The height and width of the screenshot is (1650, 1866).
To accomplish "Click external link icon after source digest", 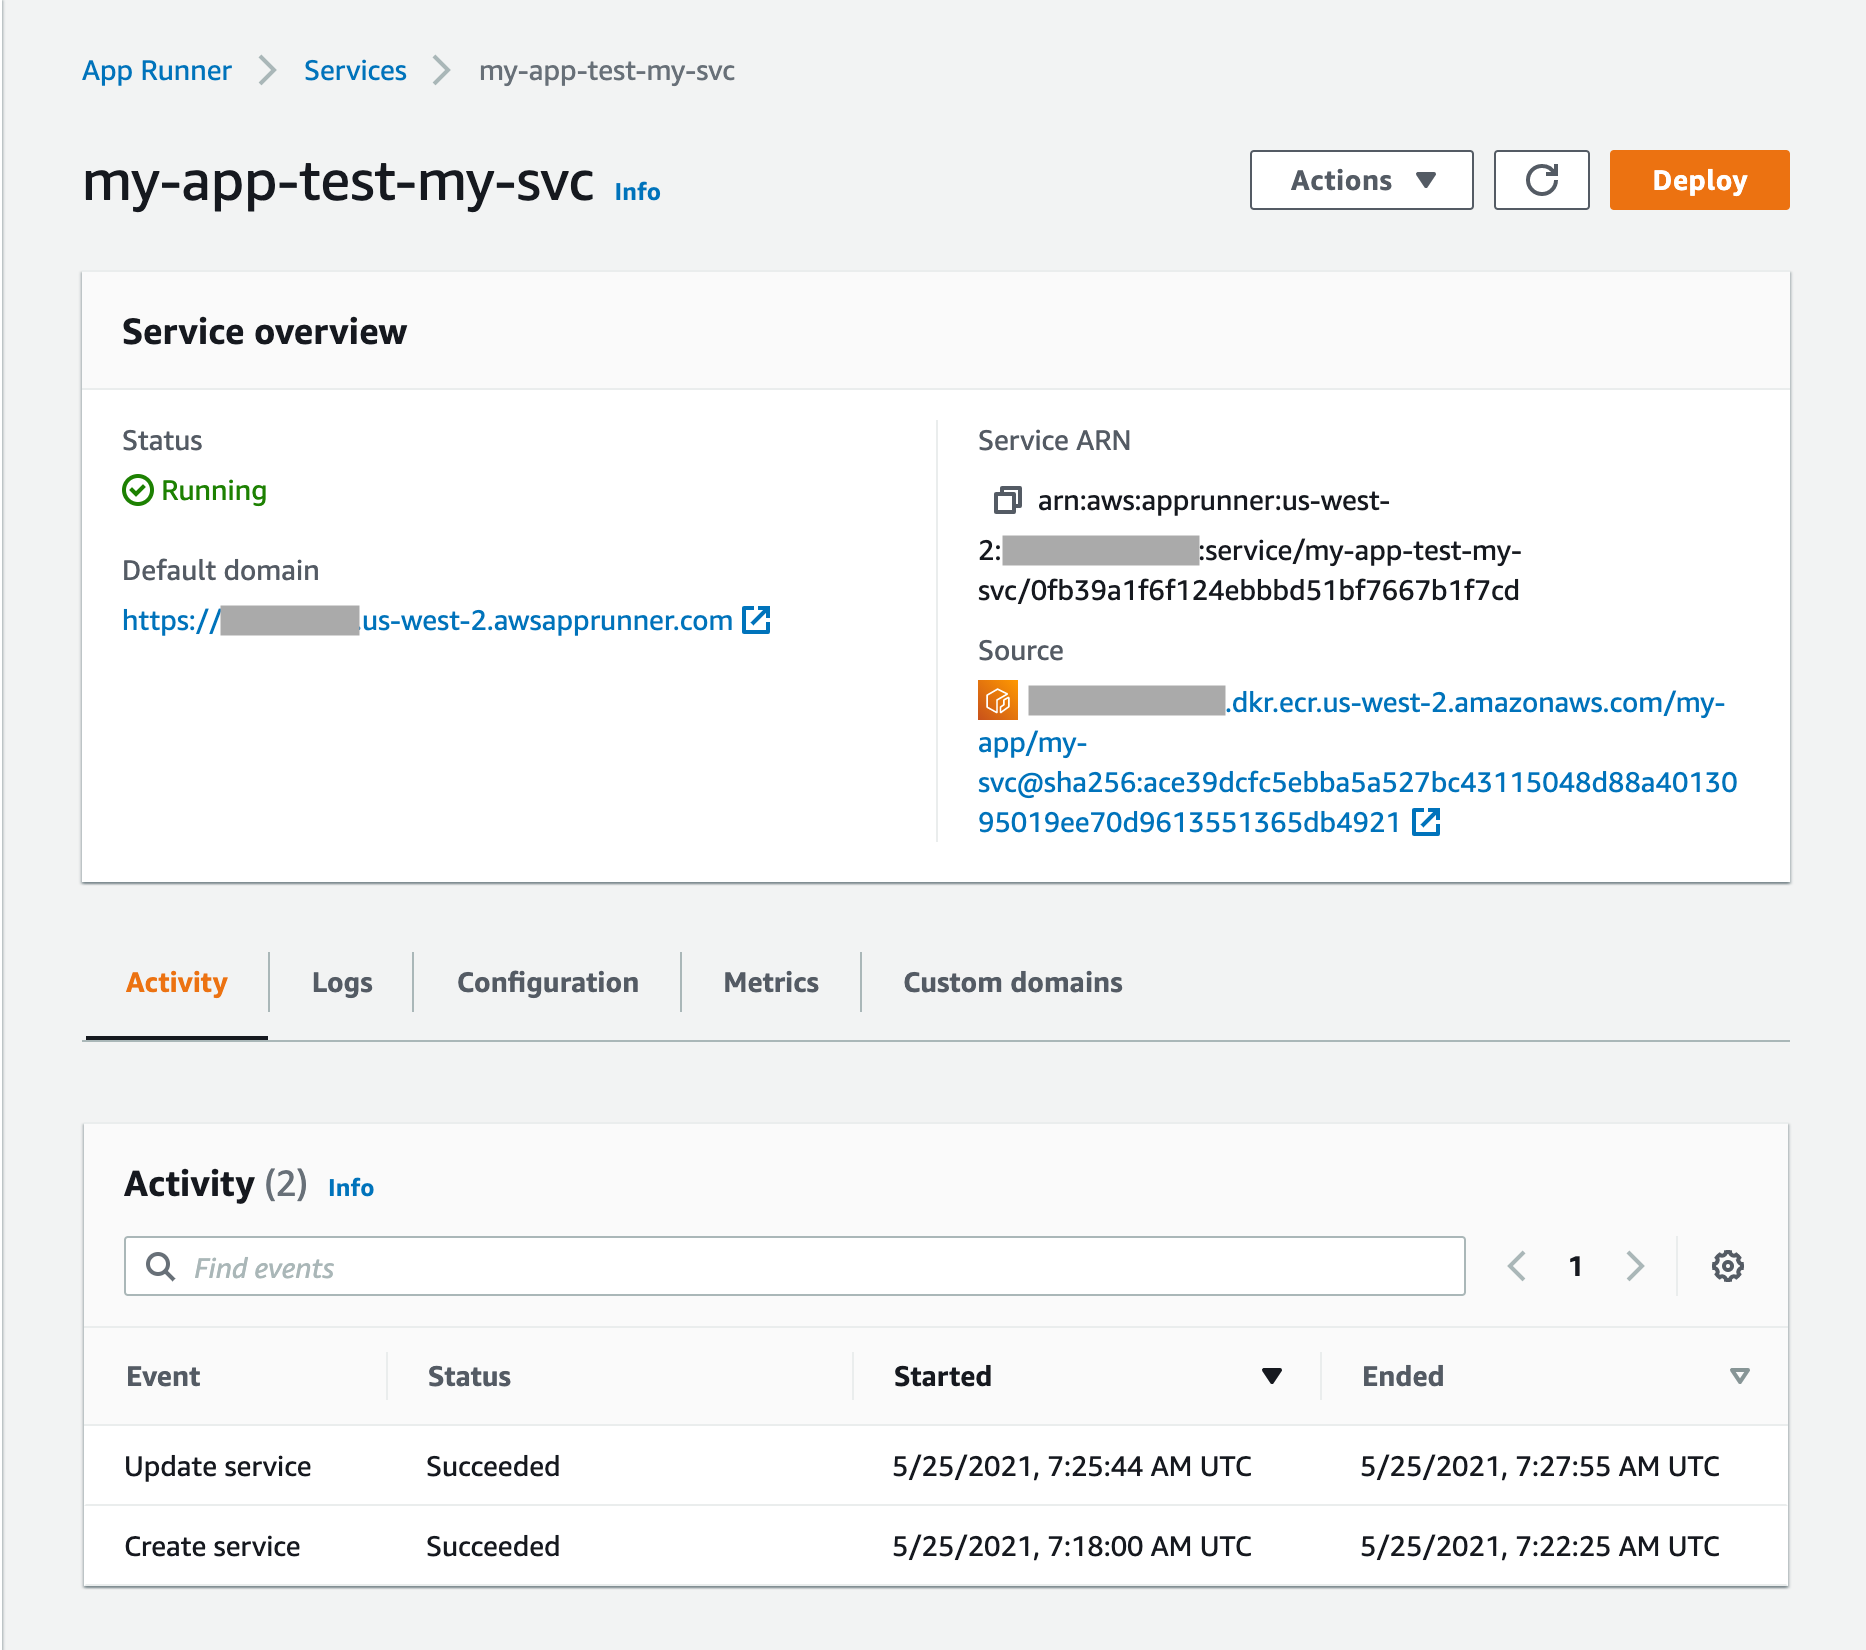I will (x=1425, y=822).
